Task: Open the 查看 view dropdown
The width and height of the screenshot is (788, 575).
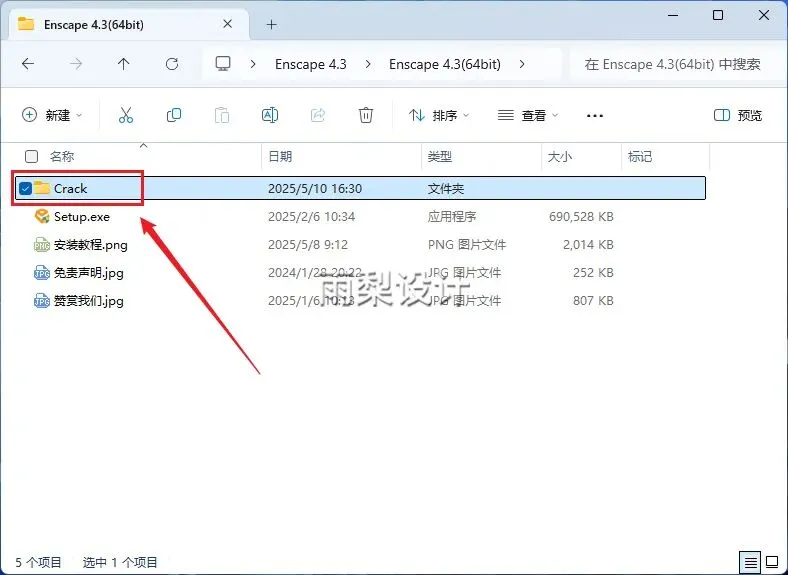Action: [x=528, y=115]
